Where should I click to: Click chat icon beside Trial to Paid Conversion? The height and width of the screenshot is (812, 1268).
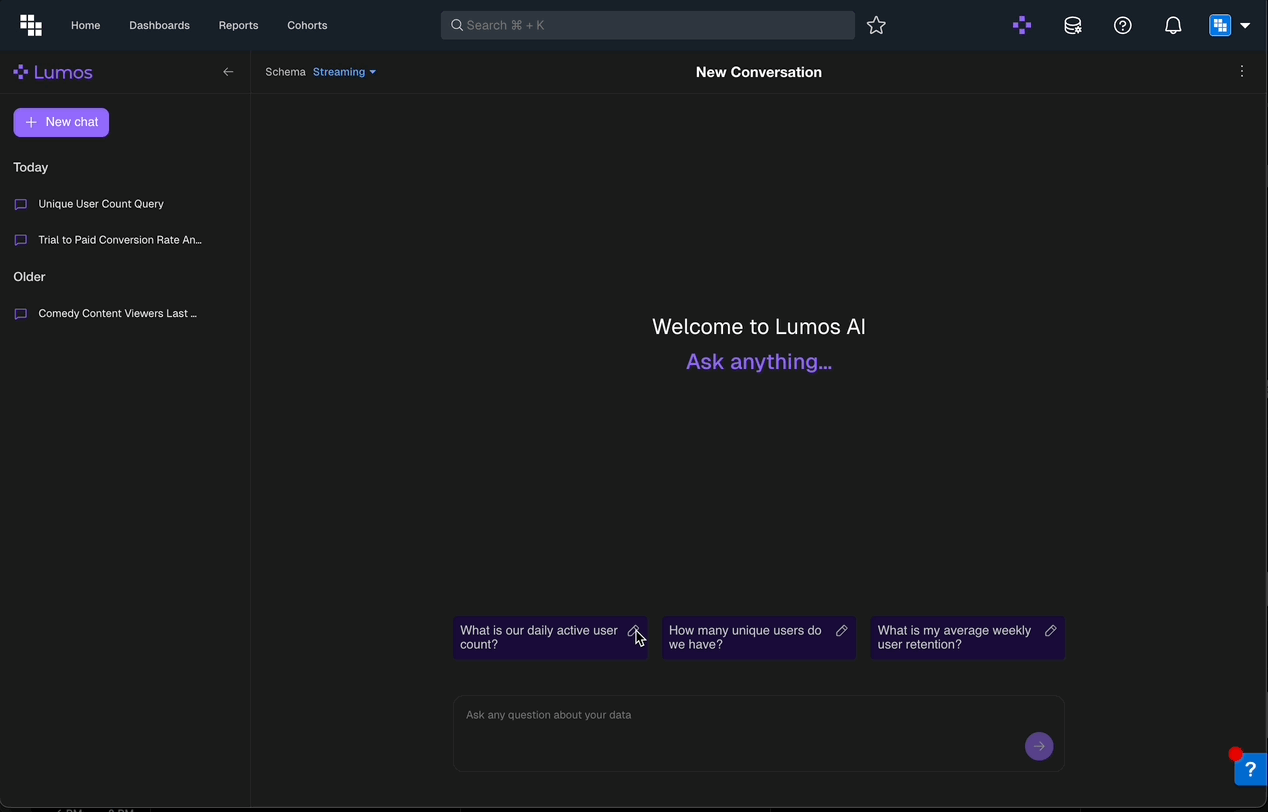[x=21, y=241]
